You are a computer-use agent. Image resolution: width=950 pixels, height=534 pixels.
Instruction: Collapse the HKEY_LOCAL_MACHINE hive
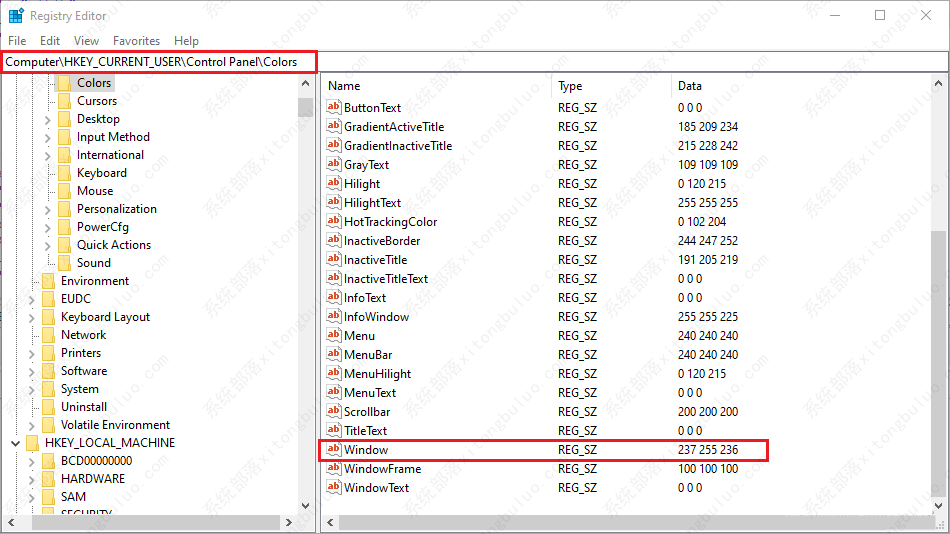tap(16, 443)
